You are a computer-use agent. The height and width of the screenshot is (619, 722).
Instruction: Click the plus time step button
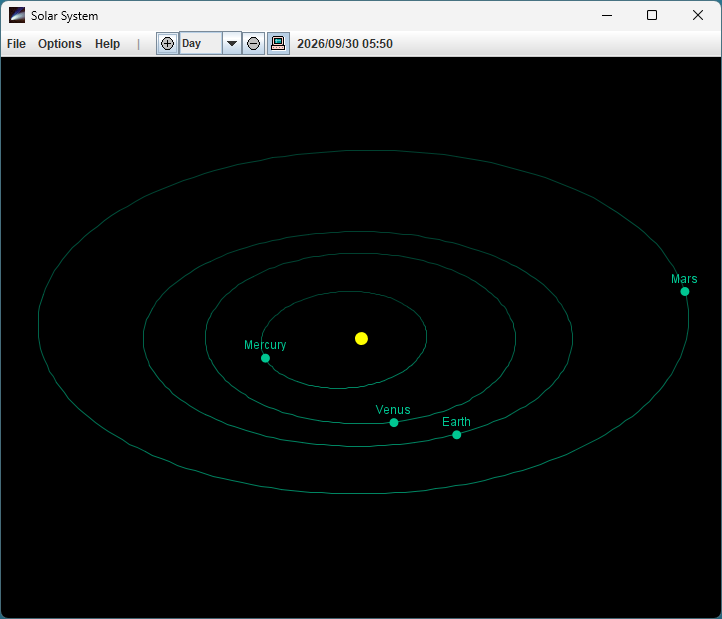[x=167, y=44]
